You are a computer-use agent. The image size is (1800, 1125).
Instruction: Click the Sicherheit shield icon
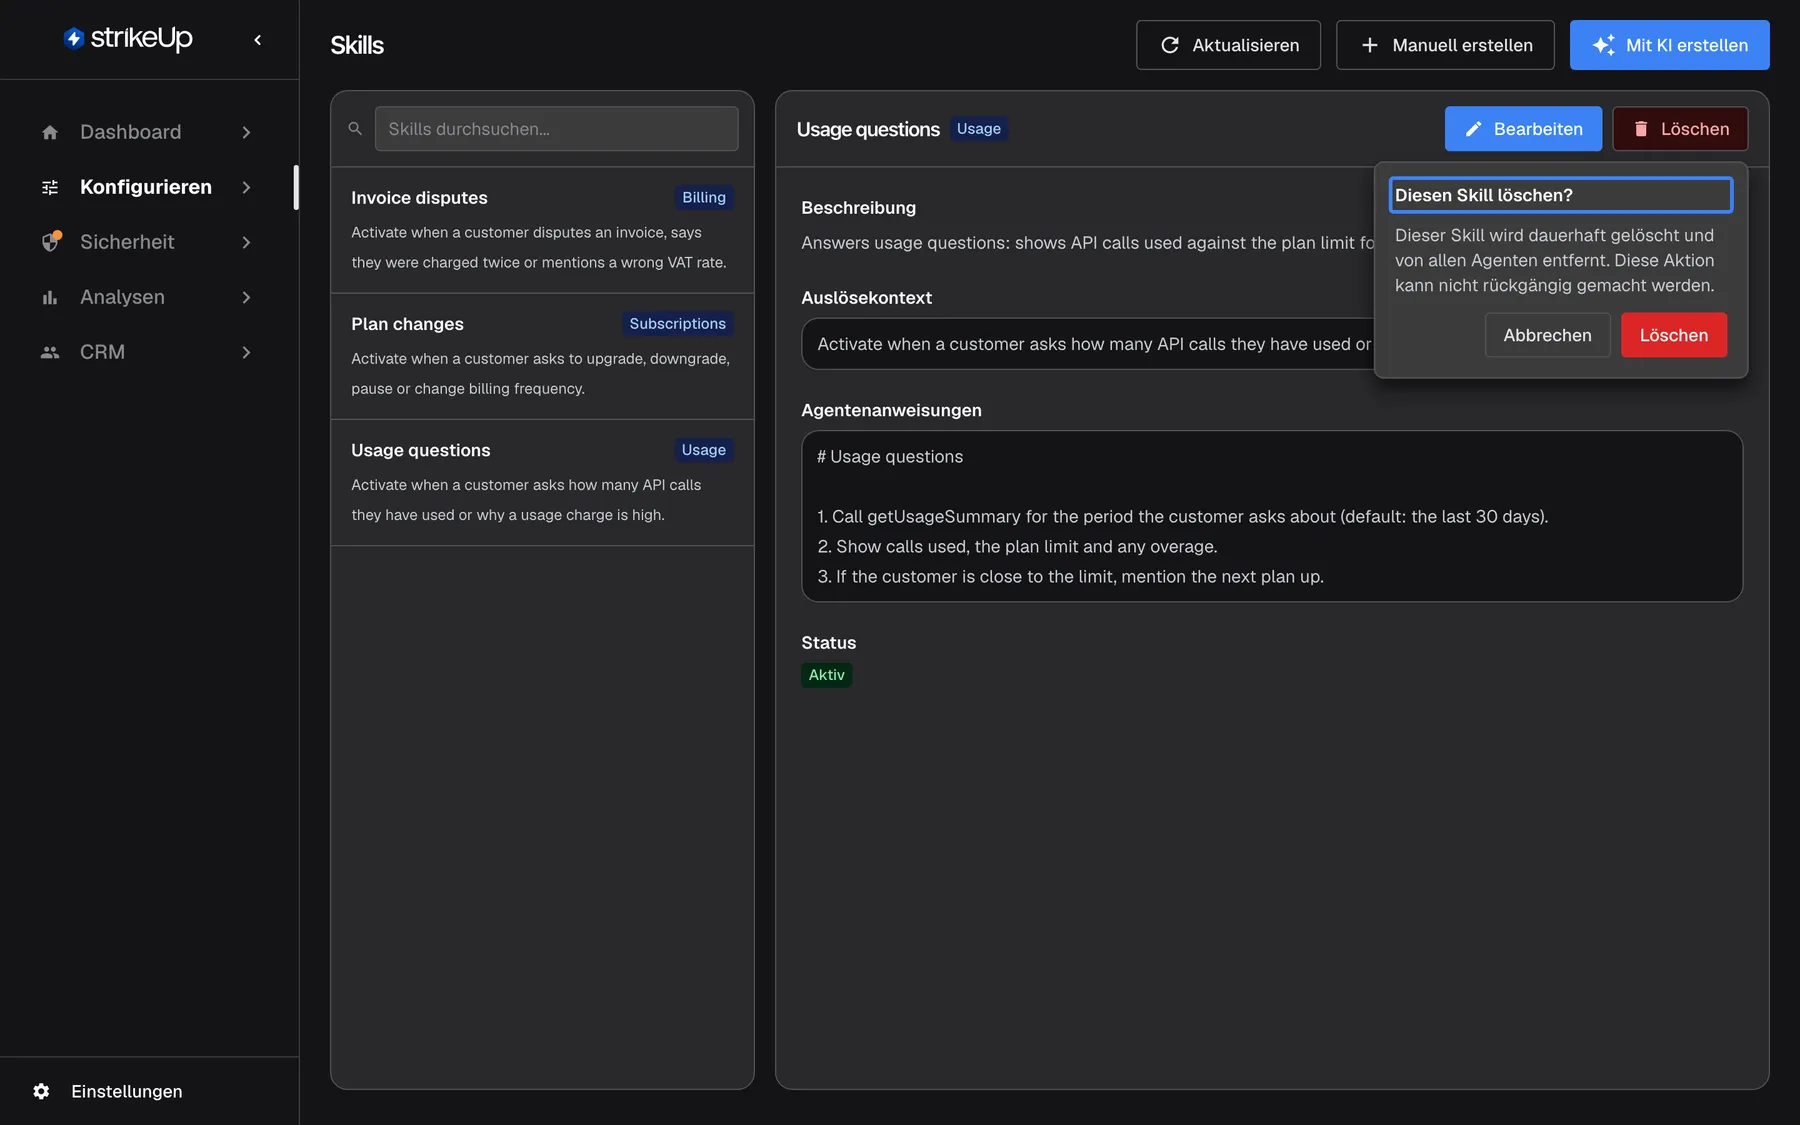[50, 242]
